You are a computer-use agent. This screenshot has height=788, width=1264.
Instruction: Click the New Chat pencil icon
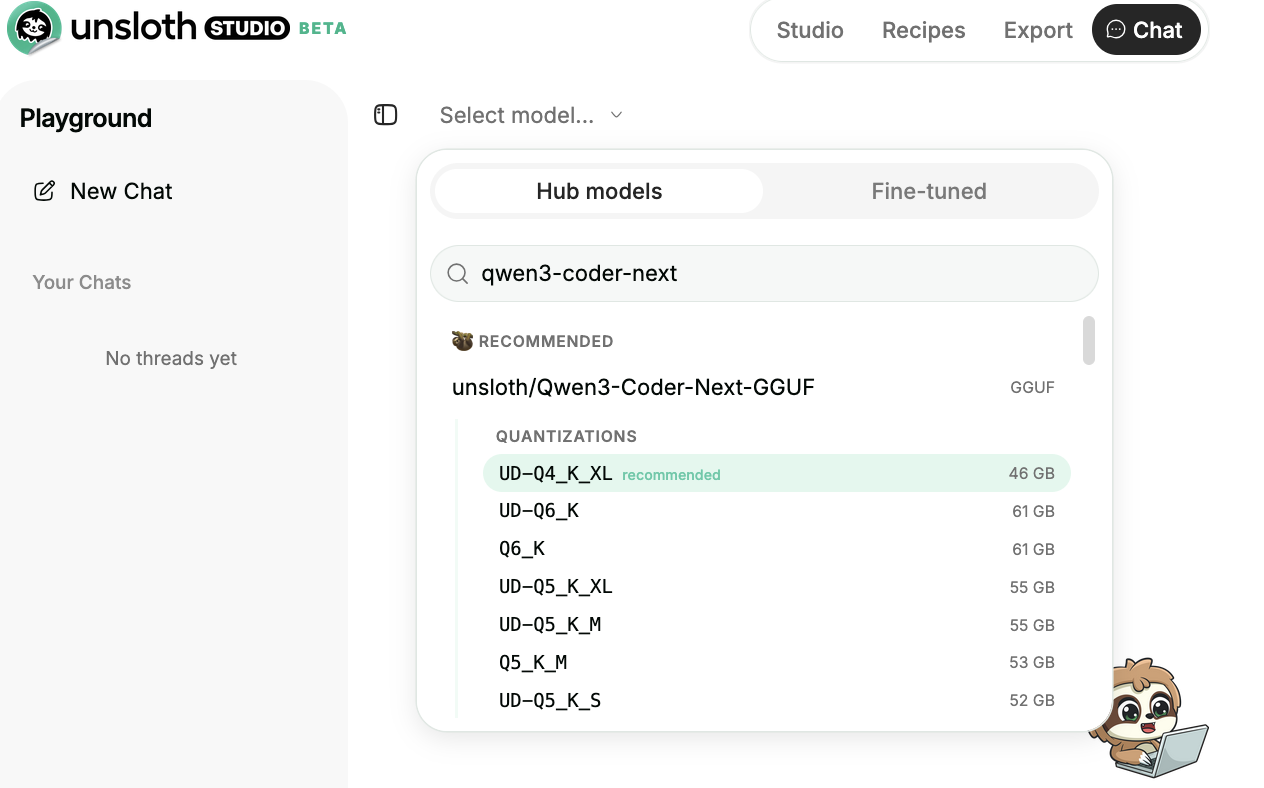(x=44, y=191)
